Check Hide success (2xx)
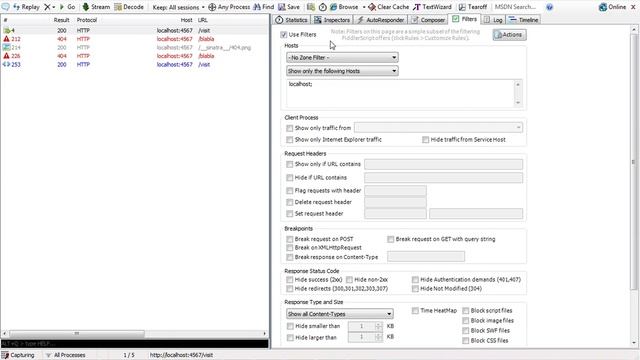The image size is (640, 360). pos(289,280)
